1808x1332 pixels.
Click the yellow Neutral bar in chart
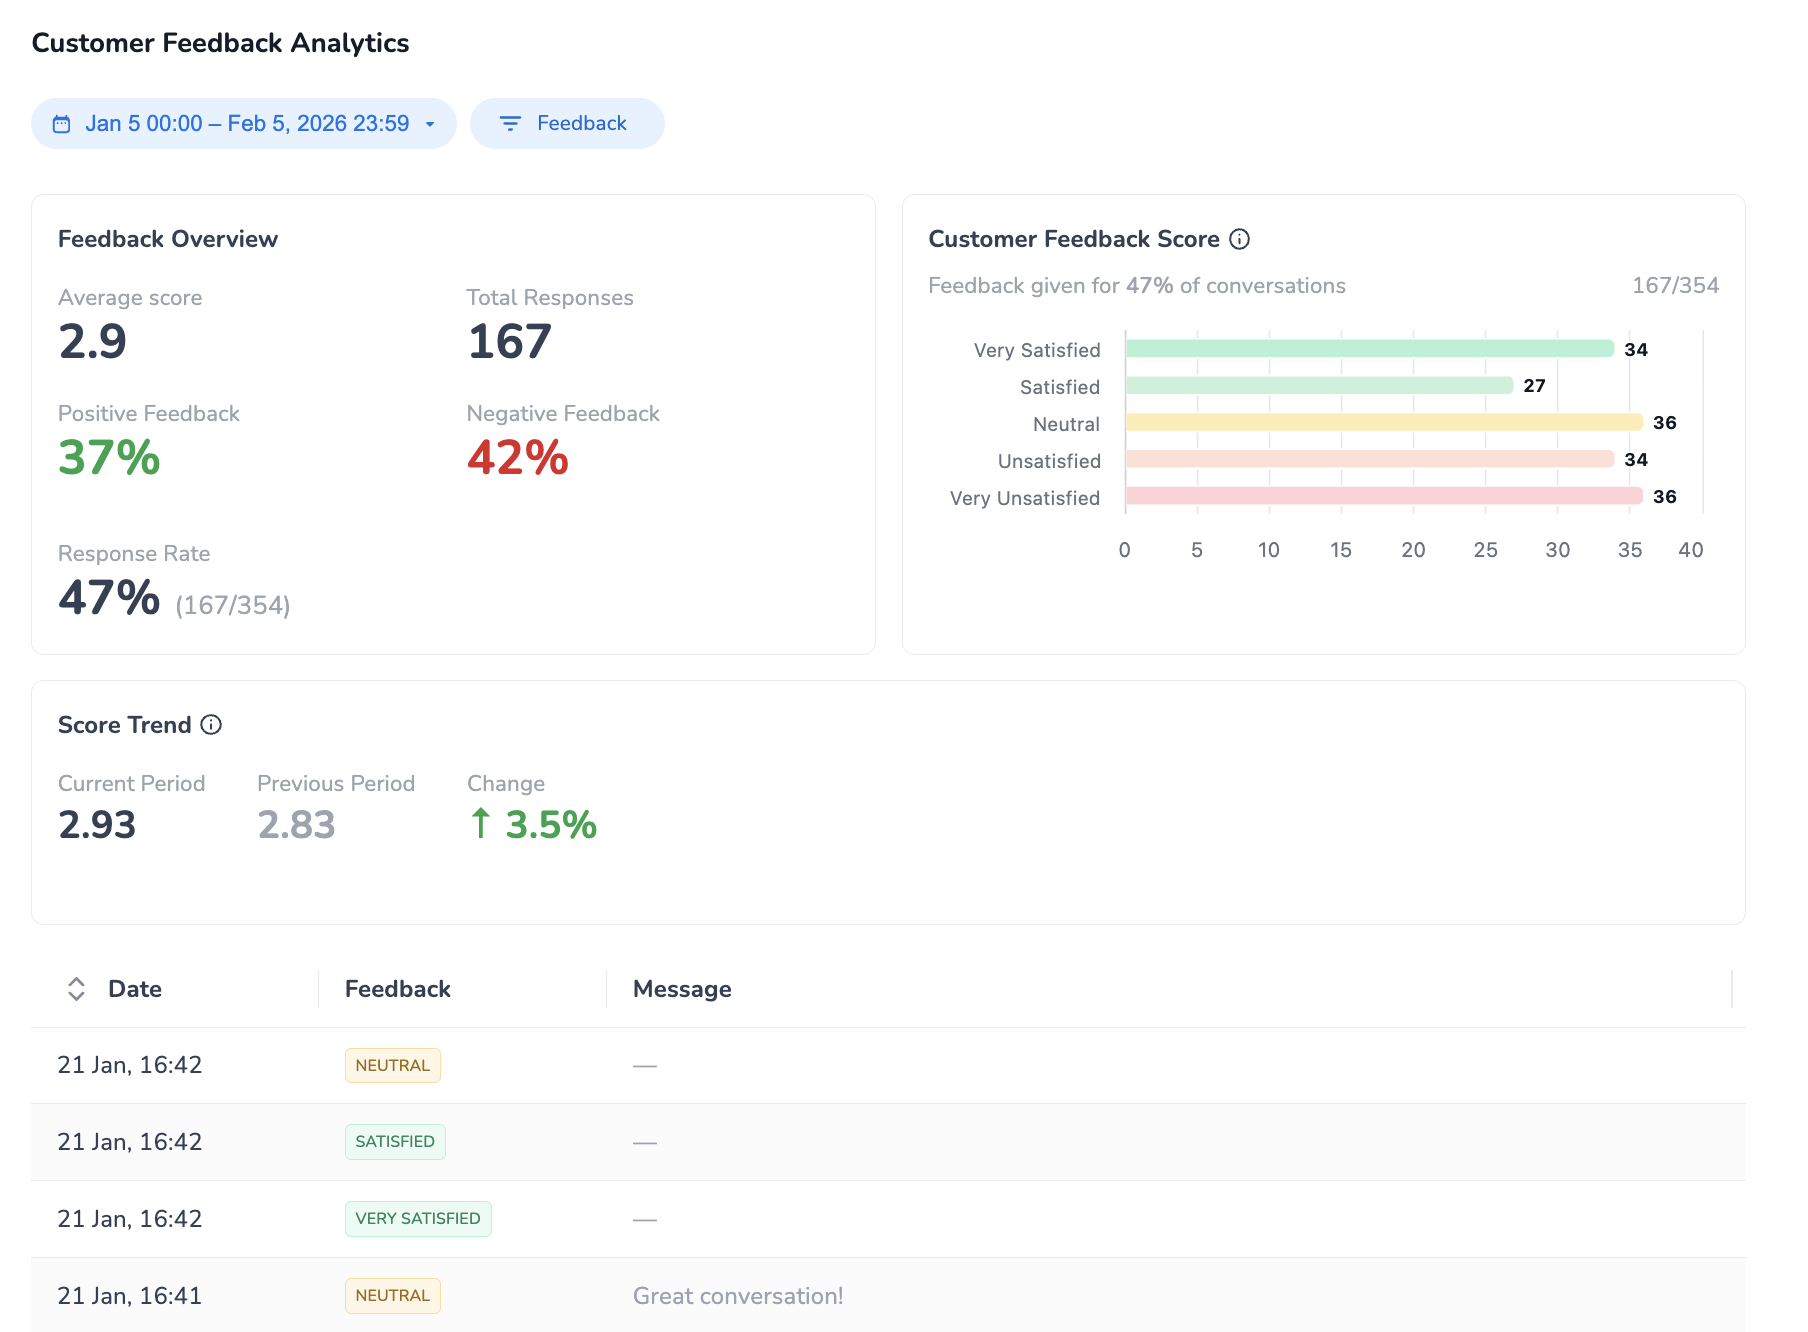[1383, 423]
